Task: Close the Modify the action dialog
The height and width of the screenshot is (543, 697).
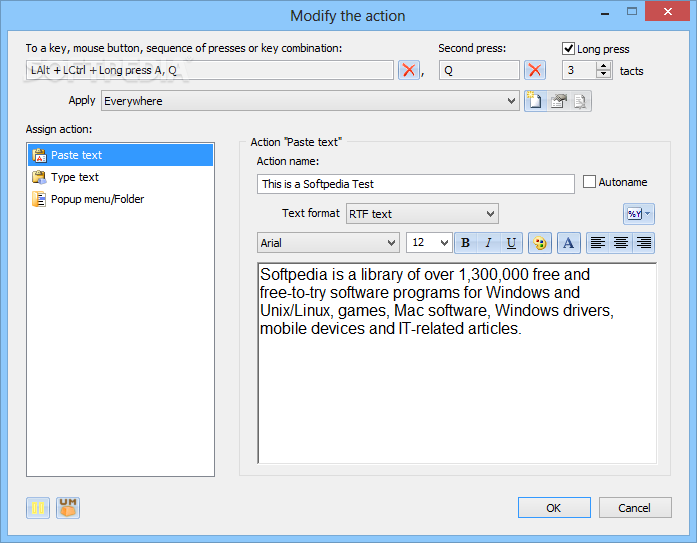Action: click(667, 12)
